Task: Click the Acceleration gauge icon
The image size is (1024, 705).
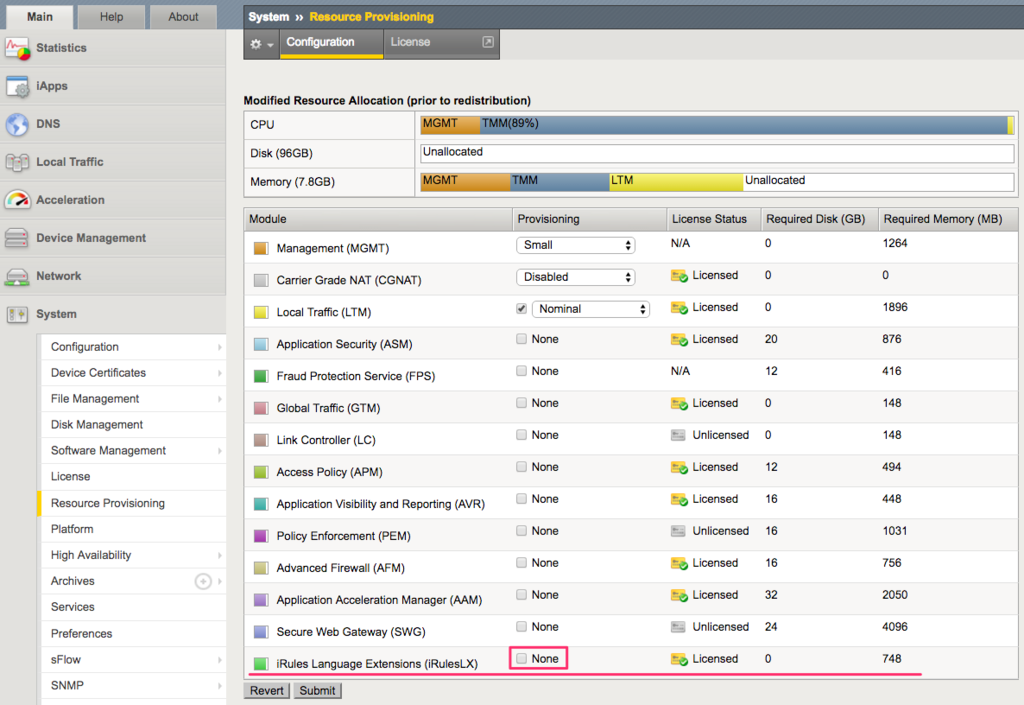Action: (18, 200)
